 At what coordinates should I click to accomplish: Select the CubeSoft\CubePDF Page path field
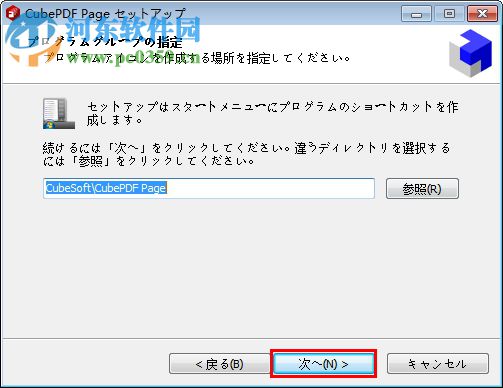209,188
